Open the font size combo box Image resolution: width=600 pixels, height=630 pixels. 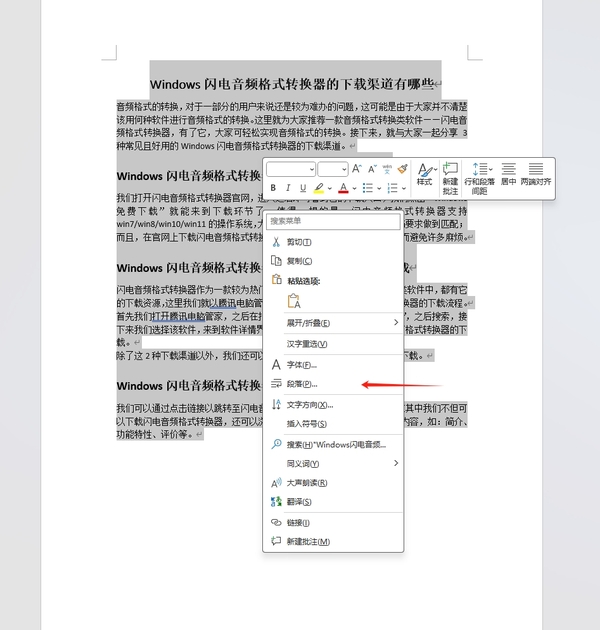pyautogui.click(x=332, y=169)
